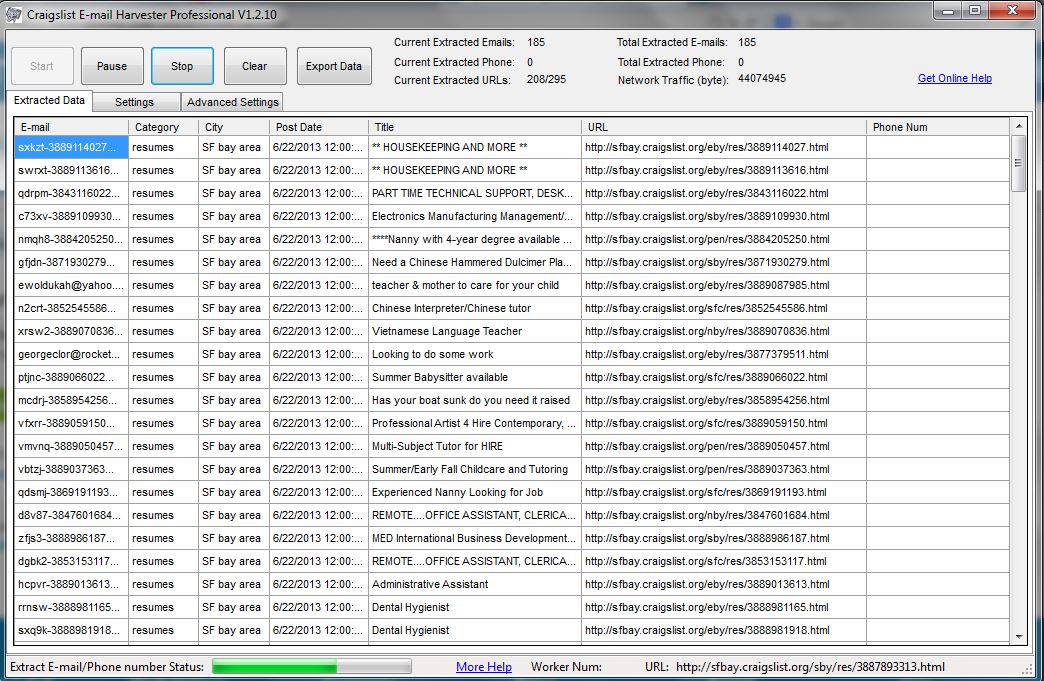Click the 'Professional Artist 4 Hire Contemporary' title cell

pyautogui.click(x=474, y=423)
